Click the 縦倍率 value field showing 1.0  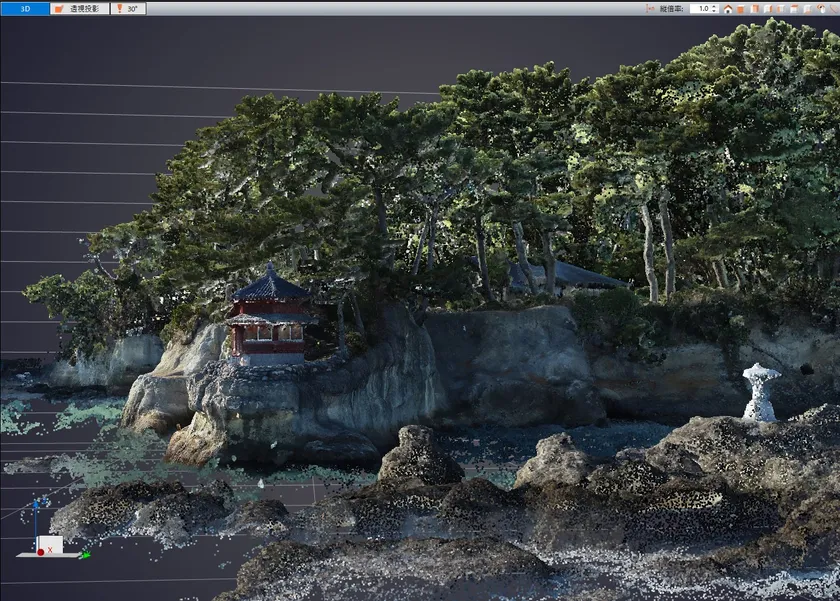tap(702, 8)
